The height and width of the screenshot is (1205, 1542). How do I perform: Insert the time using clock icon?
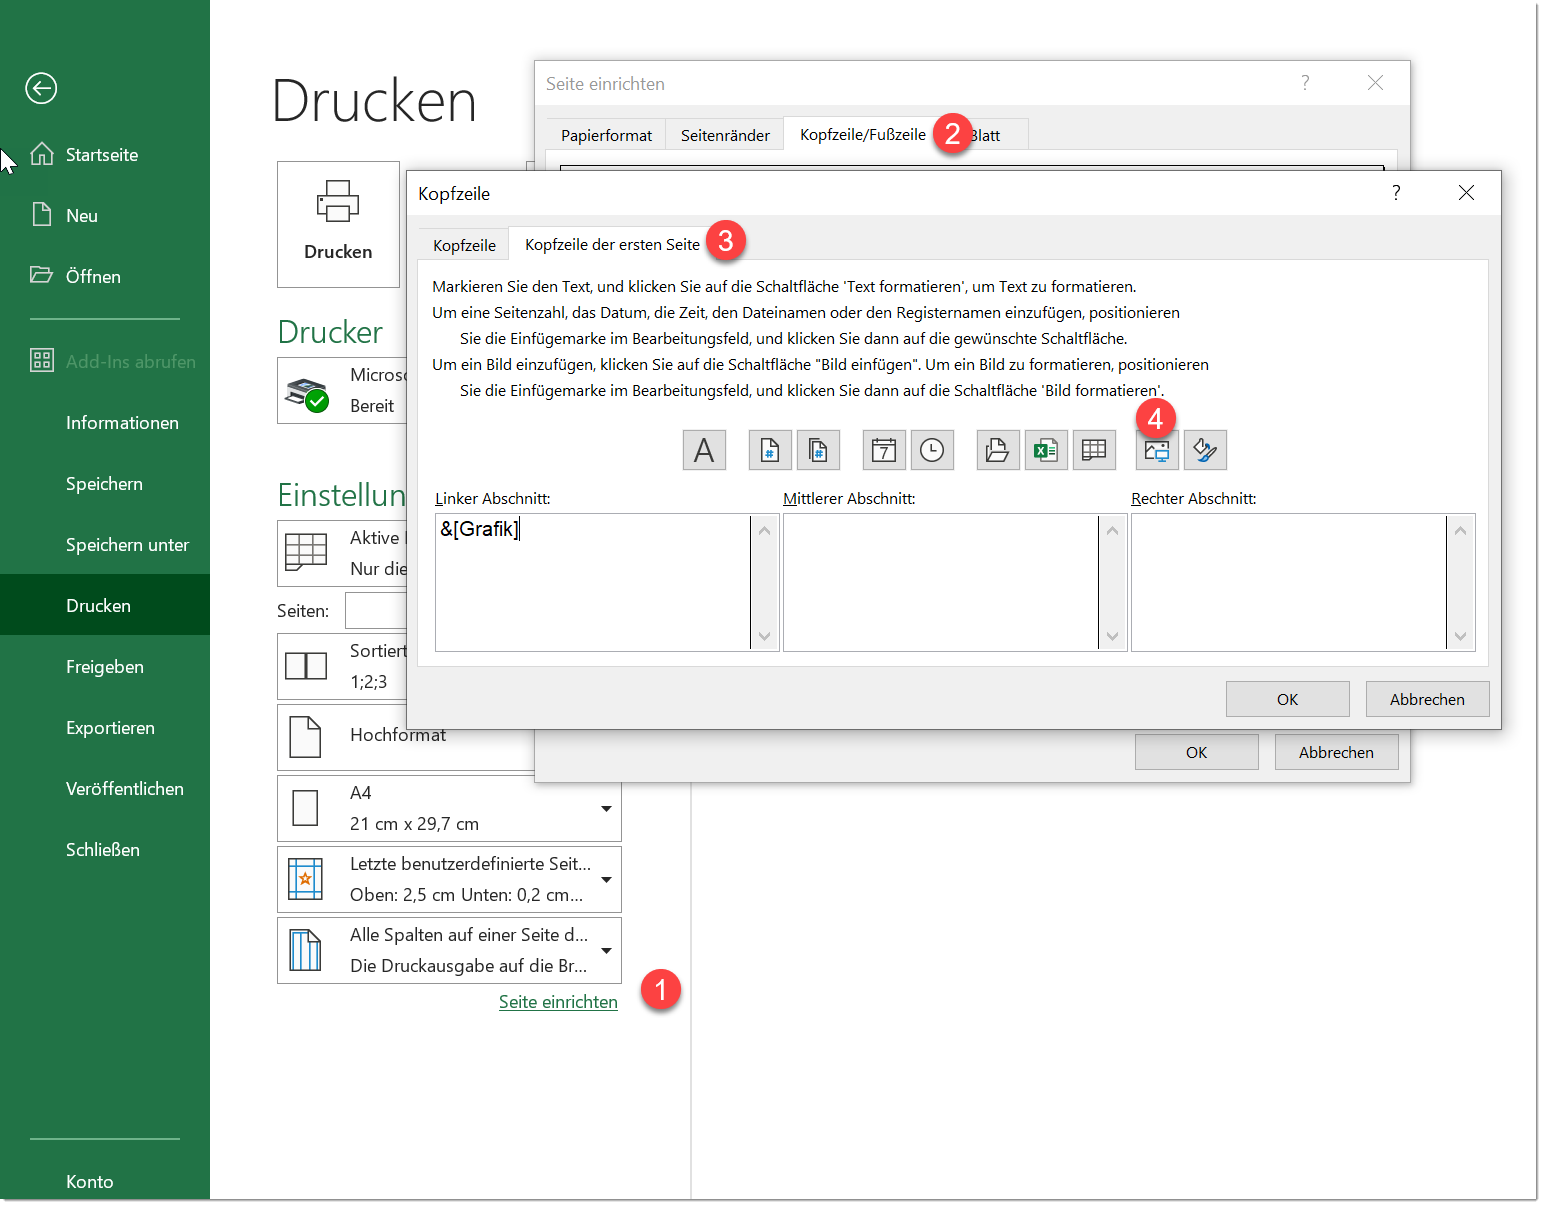[932, 450]
